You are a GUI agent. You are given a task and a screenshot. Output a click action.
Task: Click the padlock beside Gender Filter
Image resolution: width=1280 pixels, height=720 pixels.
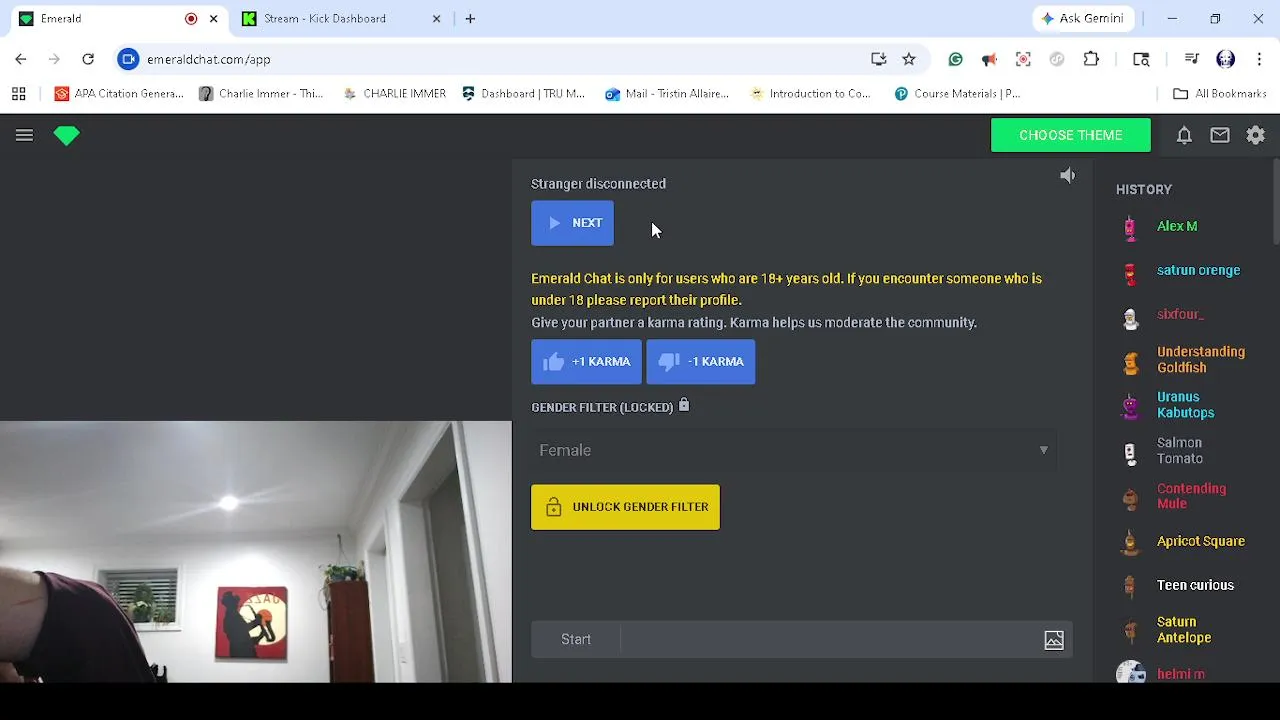coord(684,405)
